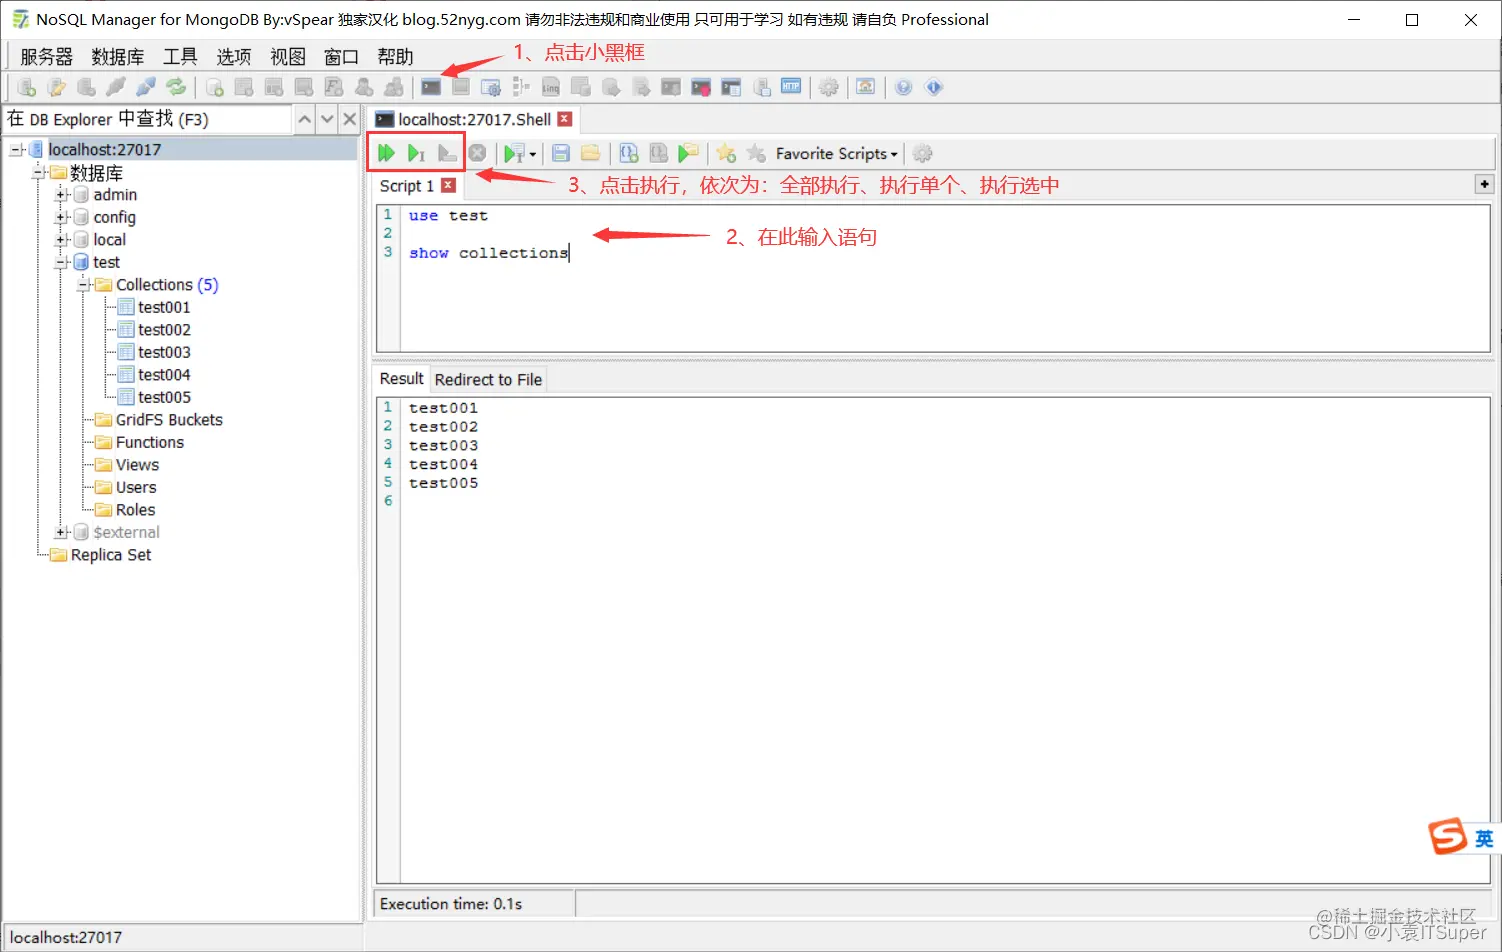Click the find-previous up arrow in DB Explorer
Screen dimensions: 1502x952
coord(305,119)
